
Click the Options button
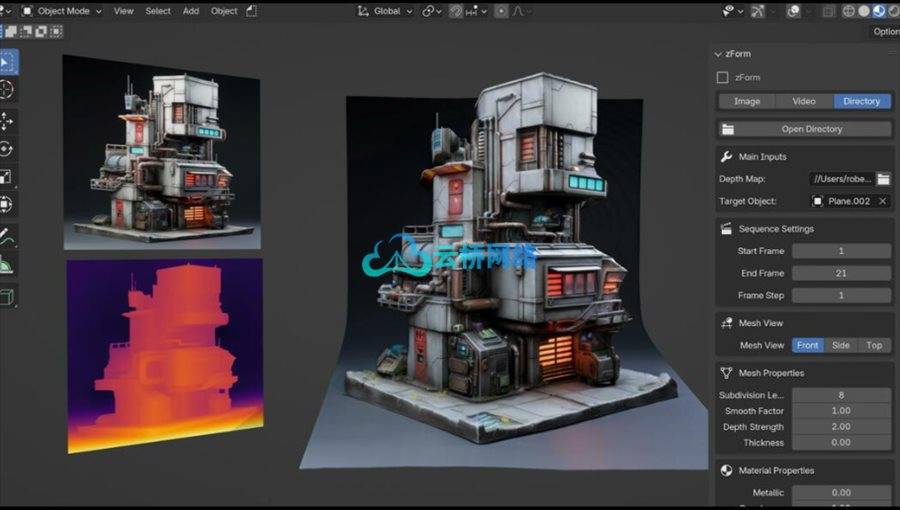click(x=886, y=32)
